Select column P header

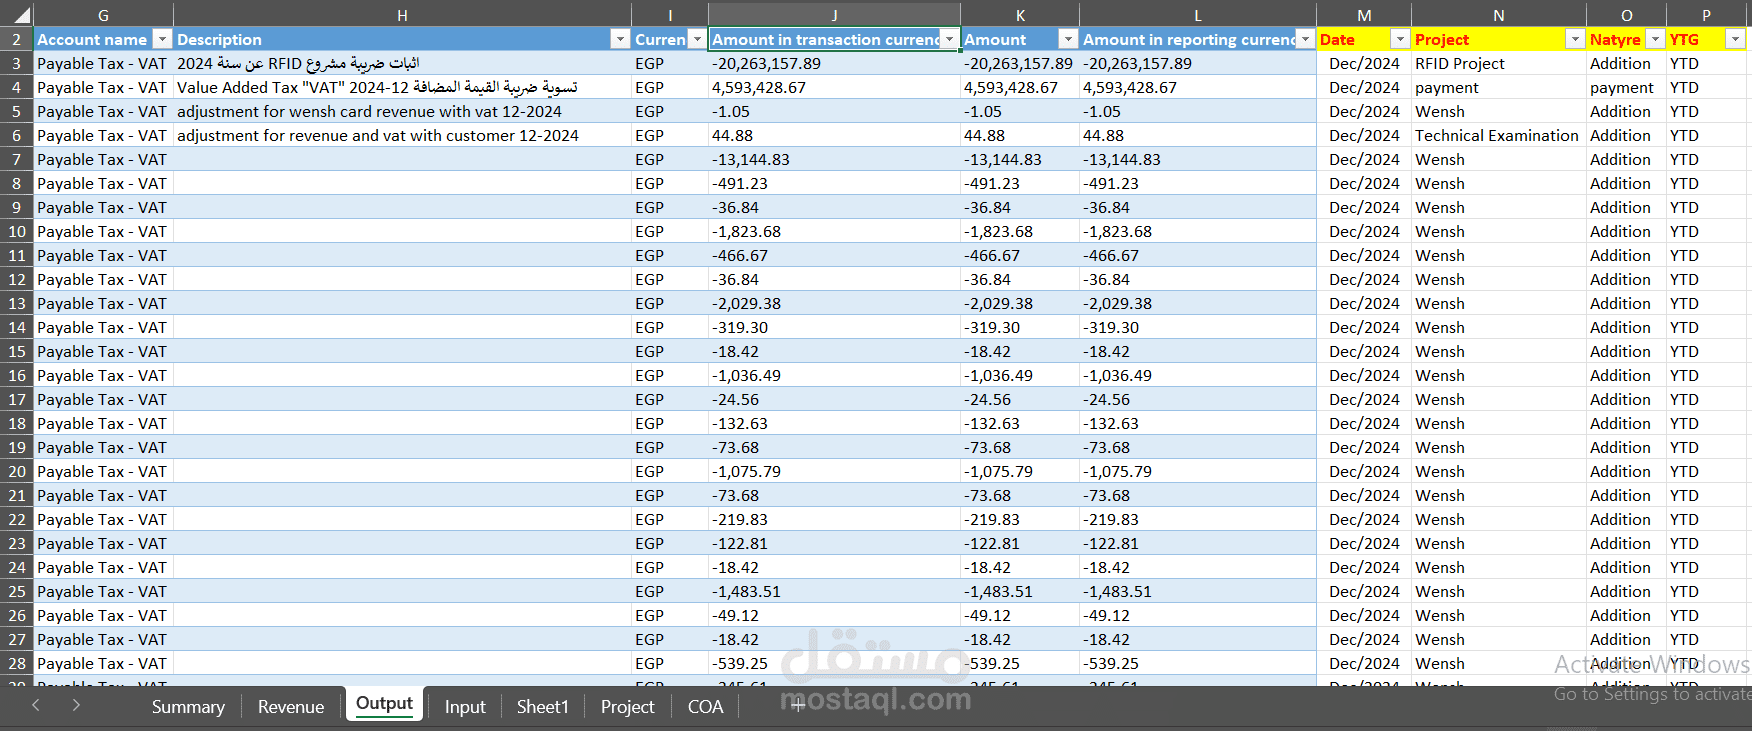coord(1706,15)
